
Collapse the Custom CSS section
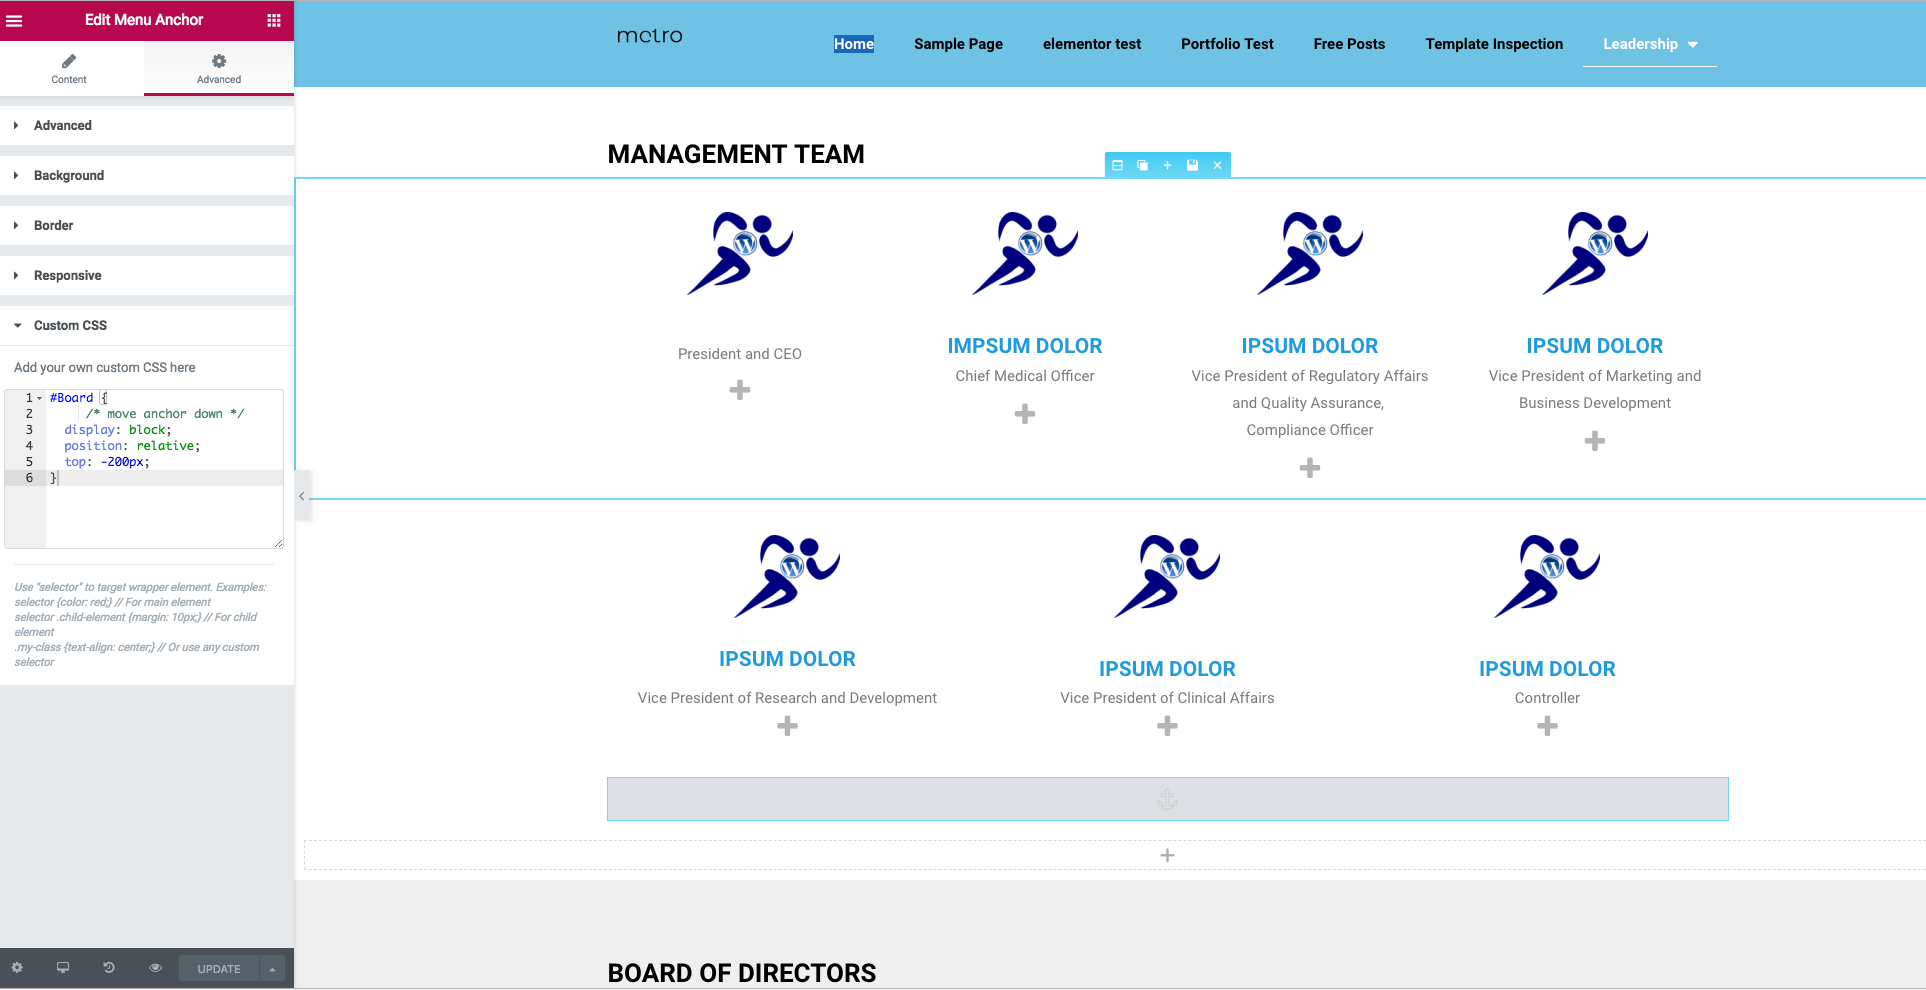coord(147,325)
